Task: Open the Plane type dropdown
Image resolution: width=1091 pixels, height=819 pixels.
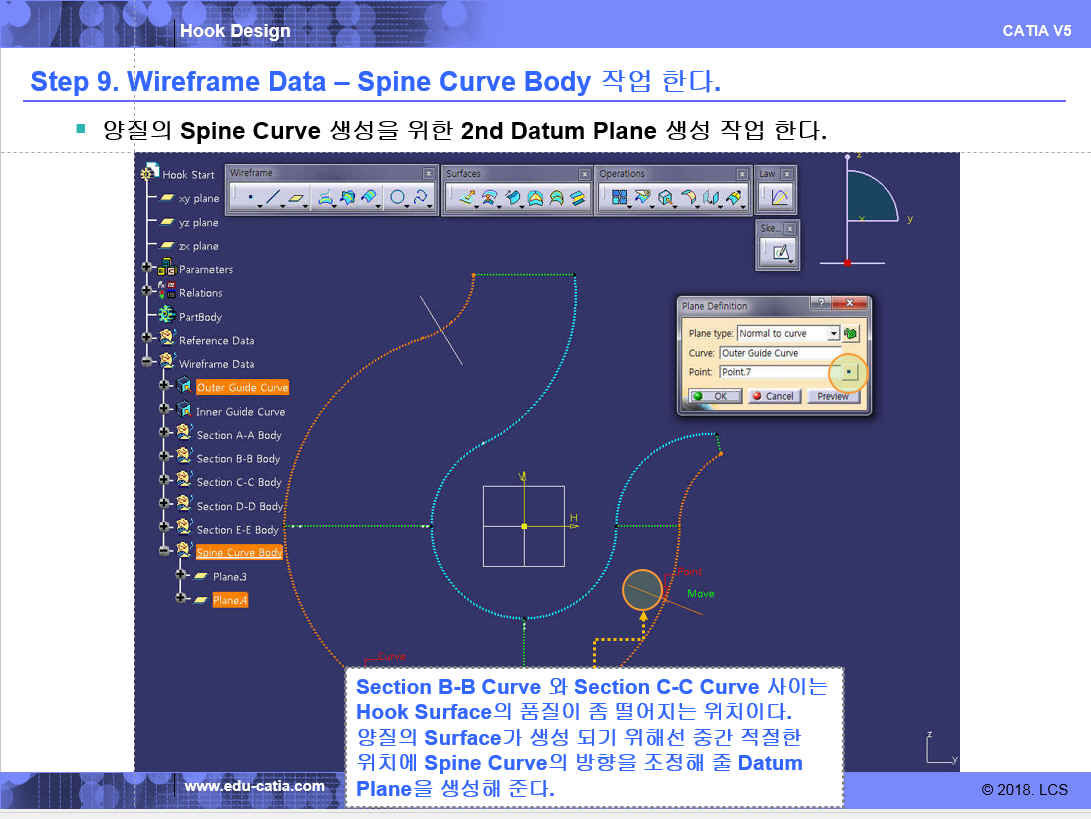Action: [x=833, y=334]
